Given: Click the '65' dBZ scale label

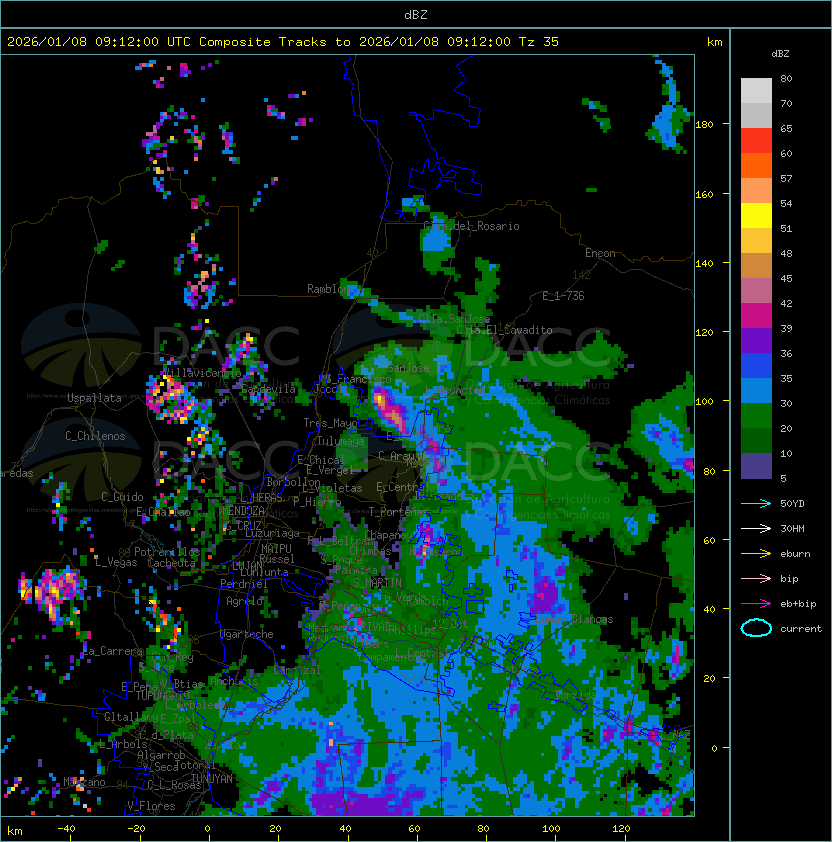Looking at the screenshot, I should click(786, 128).
